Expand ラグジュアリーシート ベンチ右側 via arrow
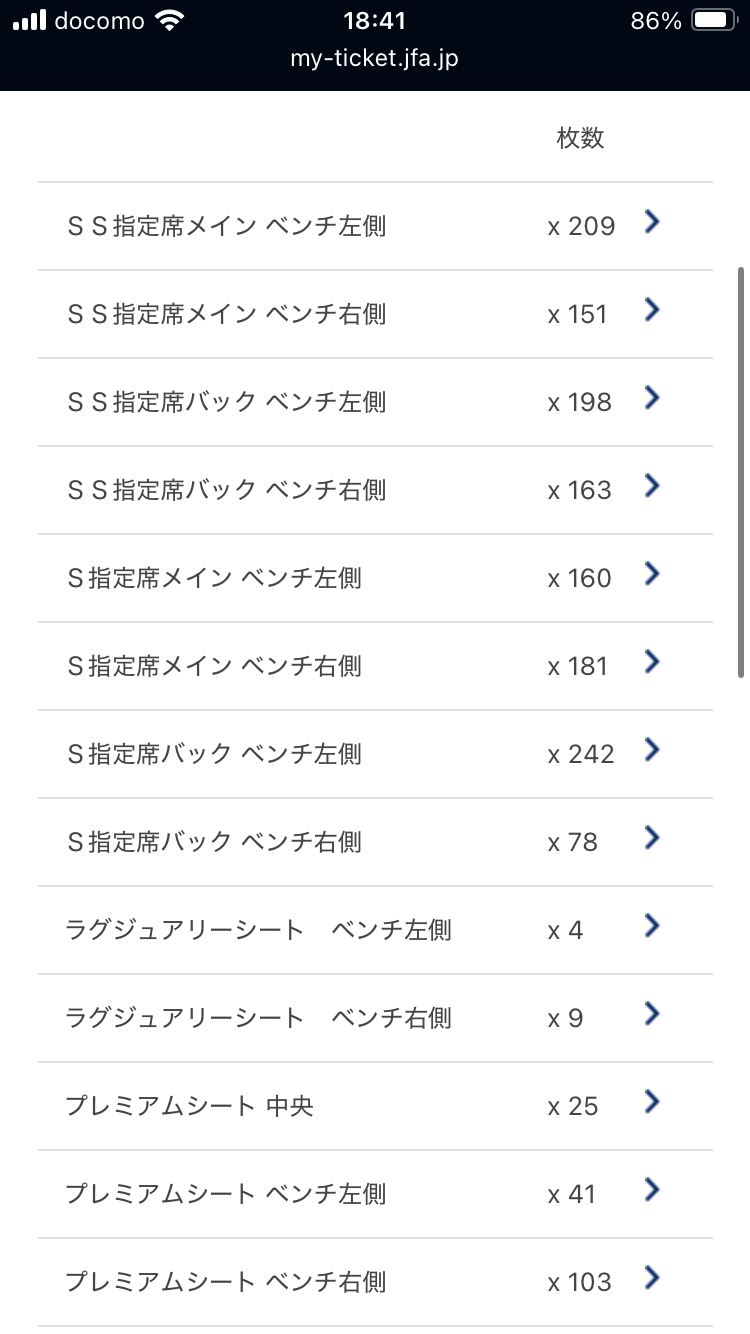Screen dimensions: 750x1334 click(652, 1015)
